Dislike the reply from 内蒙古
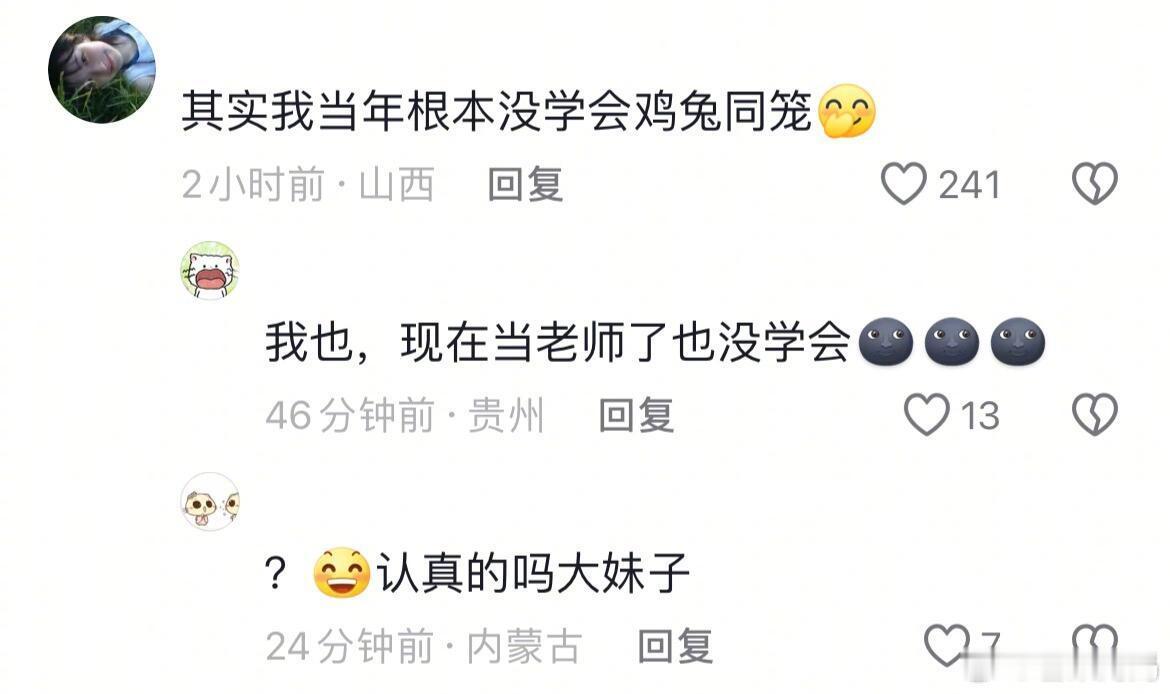 pos(1095,645)
